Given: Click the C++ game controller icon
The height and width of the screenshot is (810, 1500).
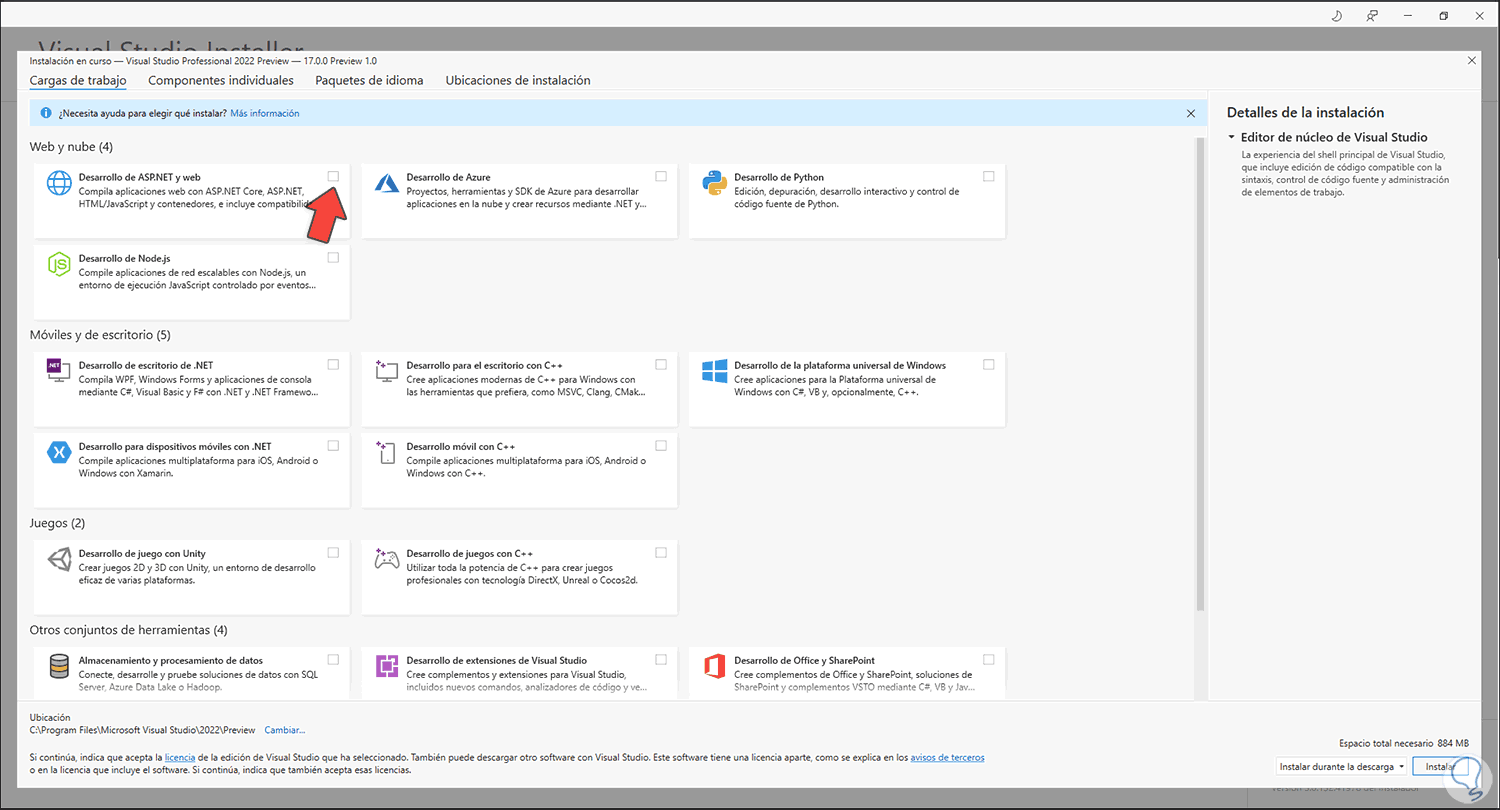Looking at the screenshot, I should coord(387,560).
